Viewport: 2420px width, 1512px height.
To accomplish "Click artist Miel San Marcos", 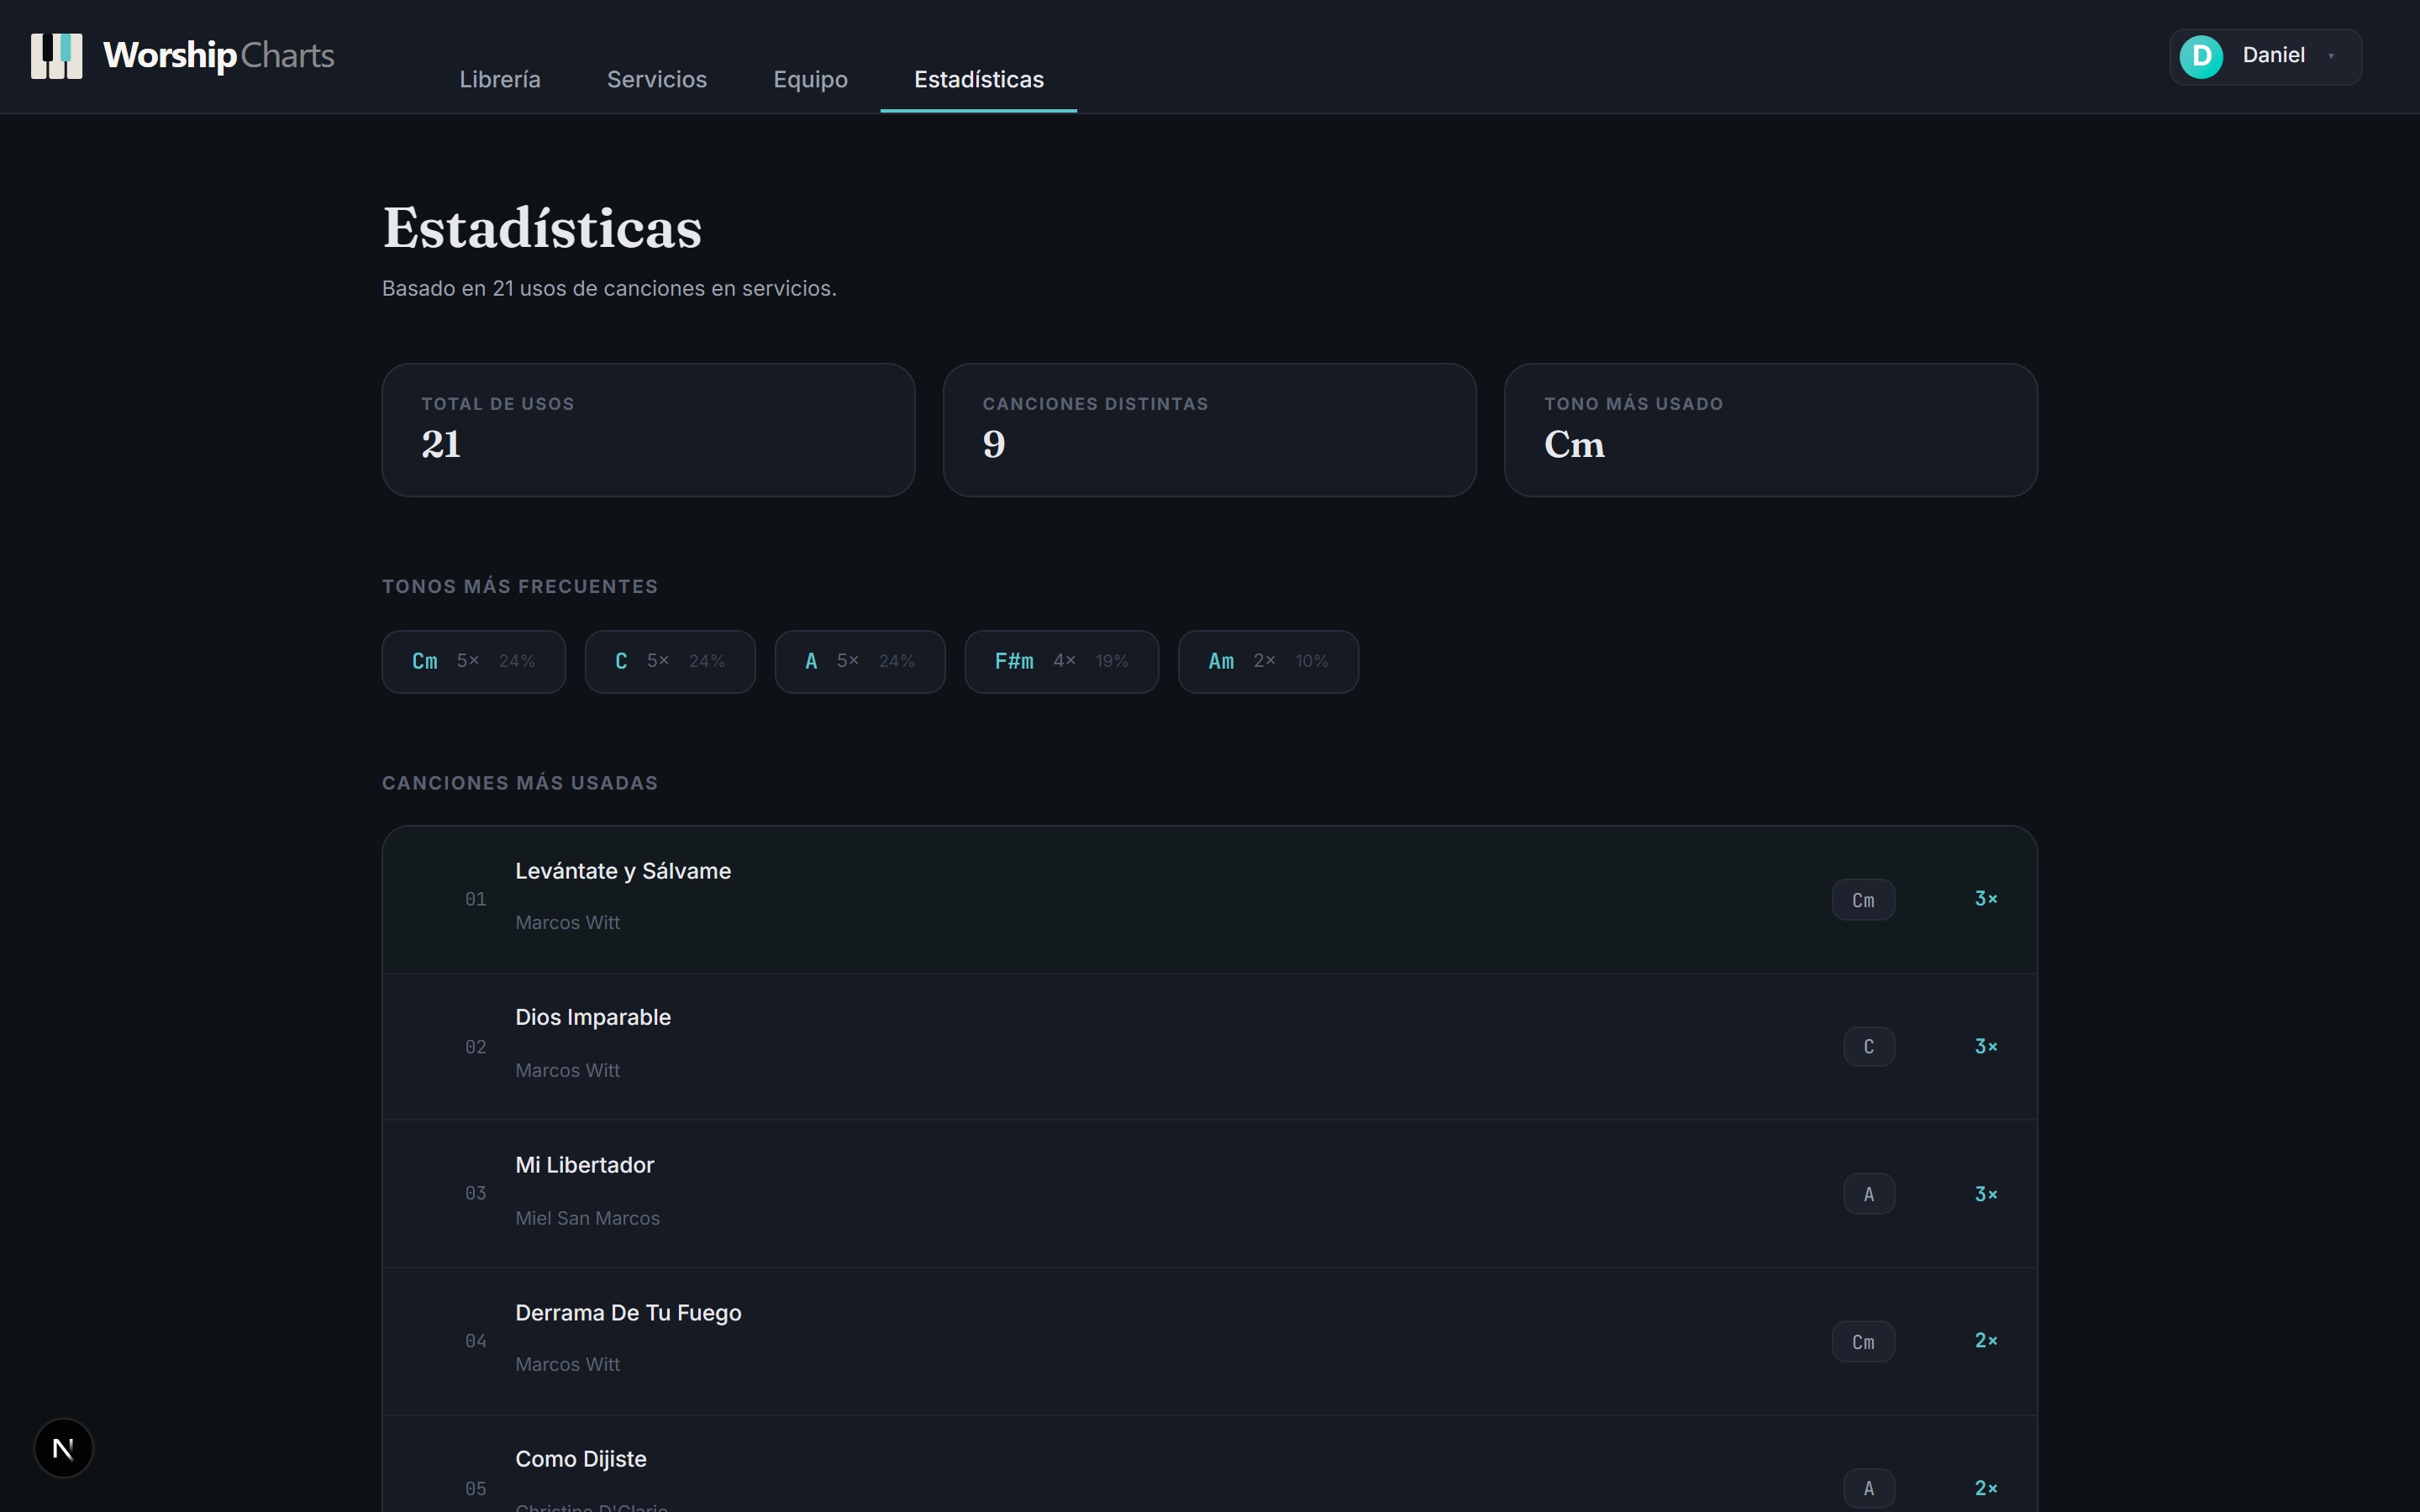I will pyautogui.click(x=587, y=1219).
